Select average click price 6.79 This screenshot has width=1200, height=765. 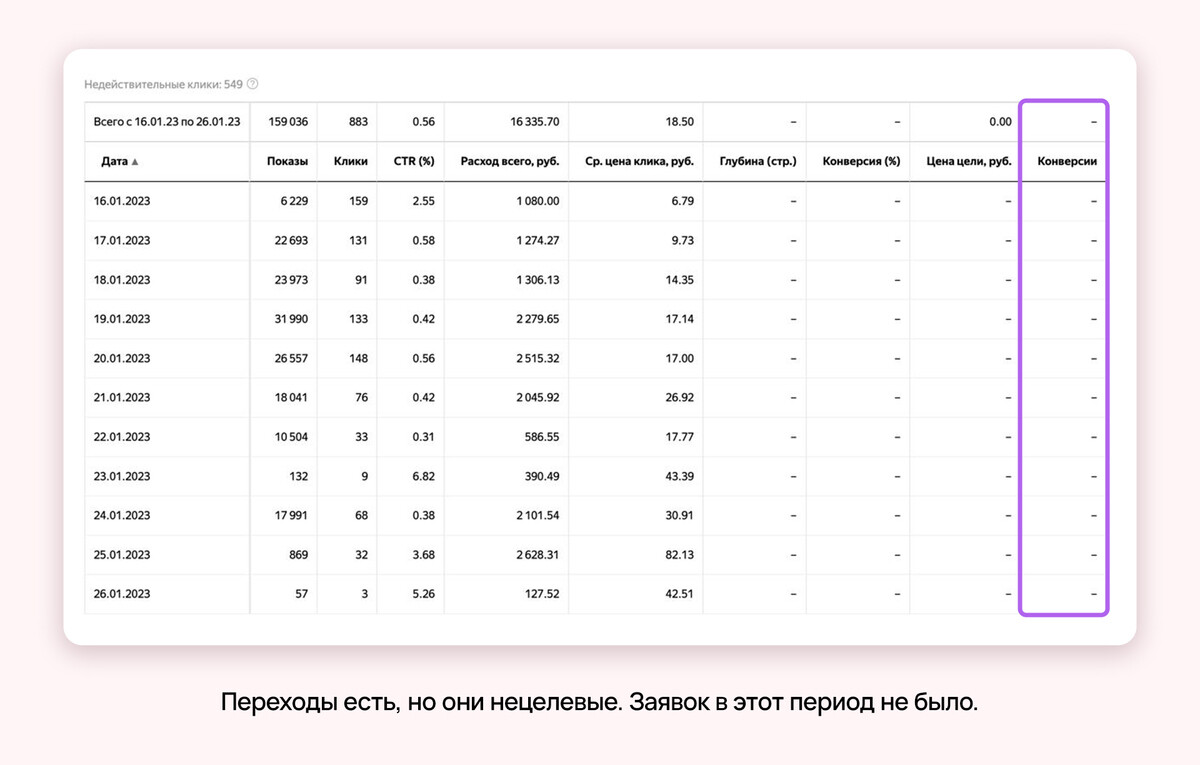(683, 201)
